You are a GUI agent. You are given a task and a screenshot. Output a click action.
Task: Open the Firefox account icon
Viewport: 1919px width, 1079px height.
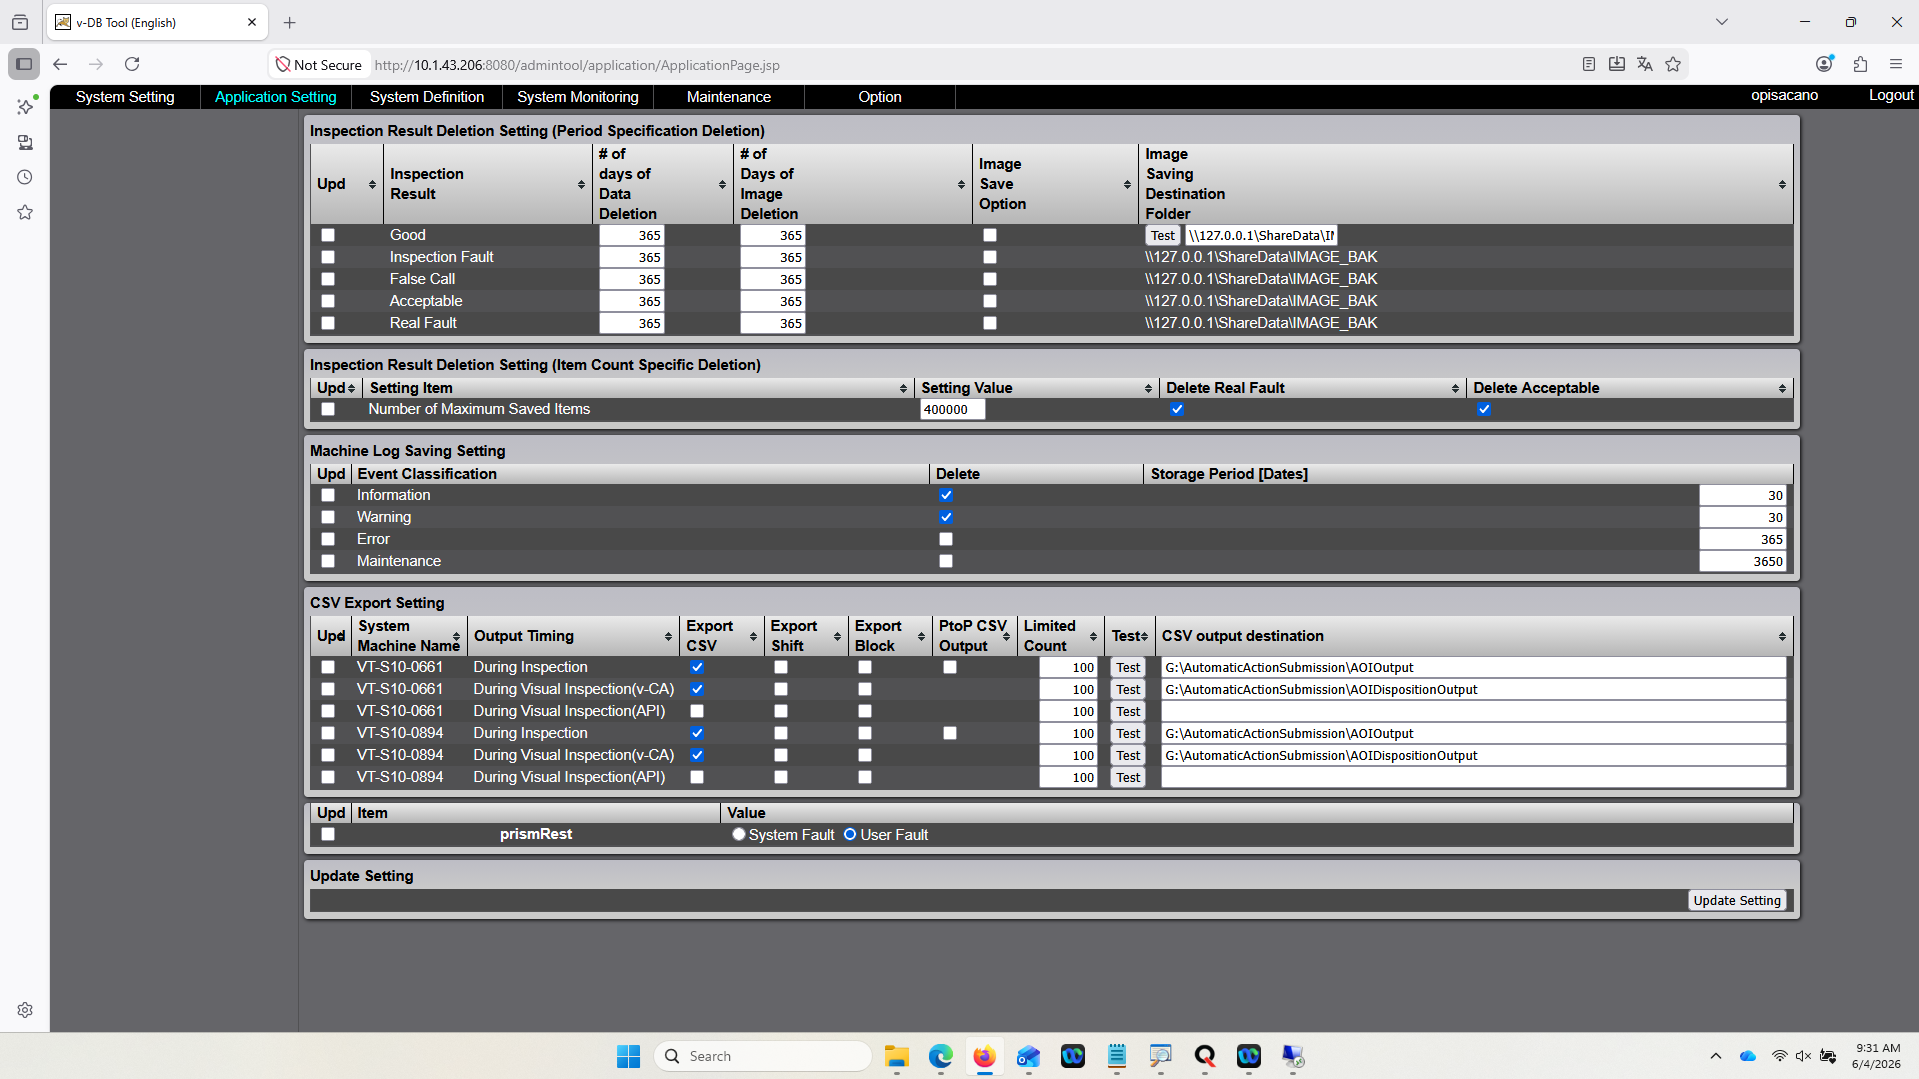coord(1825,64)
